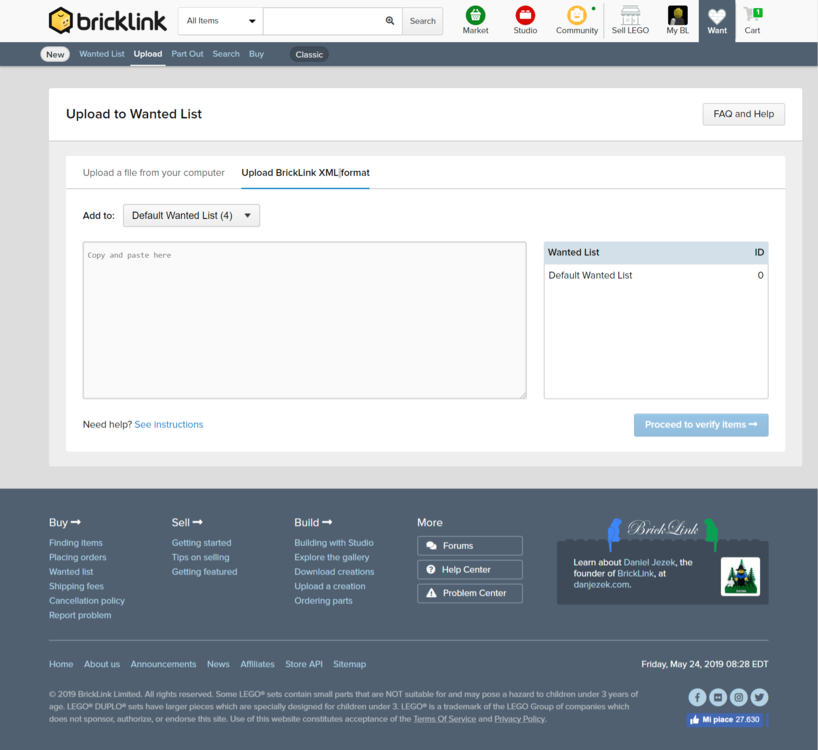This screenshot has height=750, width=818.
Task: Click the Search button in the header
Action: tap(423, 21)
